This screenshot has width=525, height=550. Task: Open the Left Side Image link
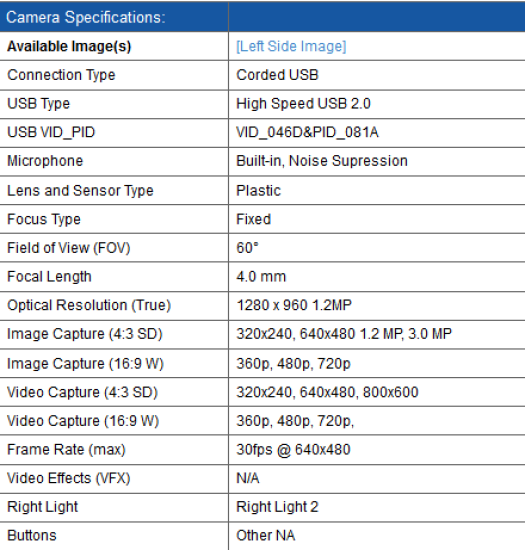(x=291, y=47)
